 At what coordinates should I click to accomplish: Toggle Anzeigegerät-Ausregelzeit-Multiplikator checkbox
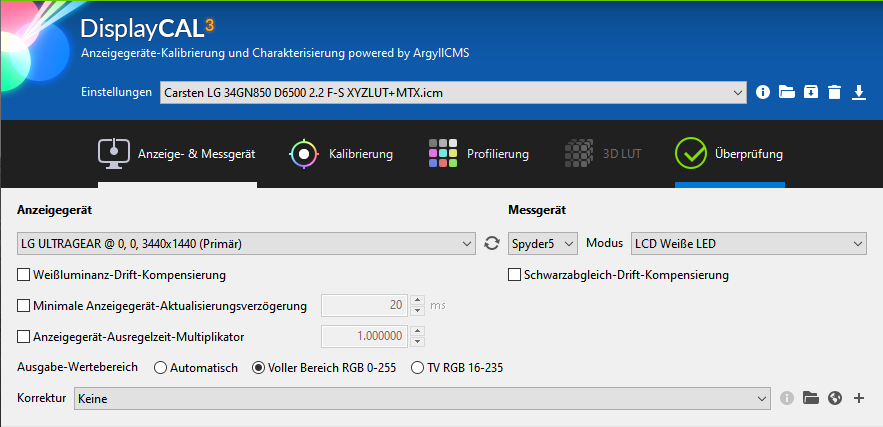tap(24, 337)
